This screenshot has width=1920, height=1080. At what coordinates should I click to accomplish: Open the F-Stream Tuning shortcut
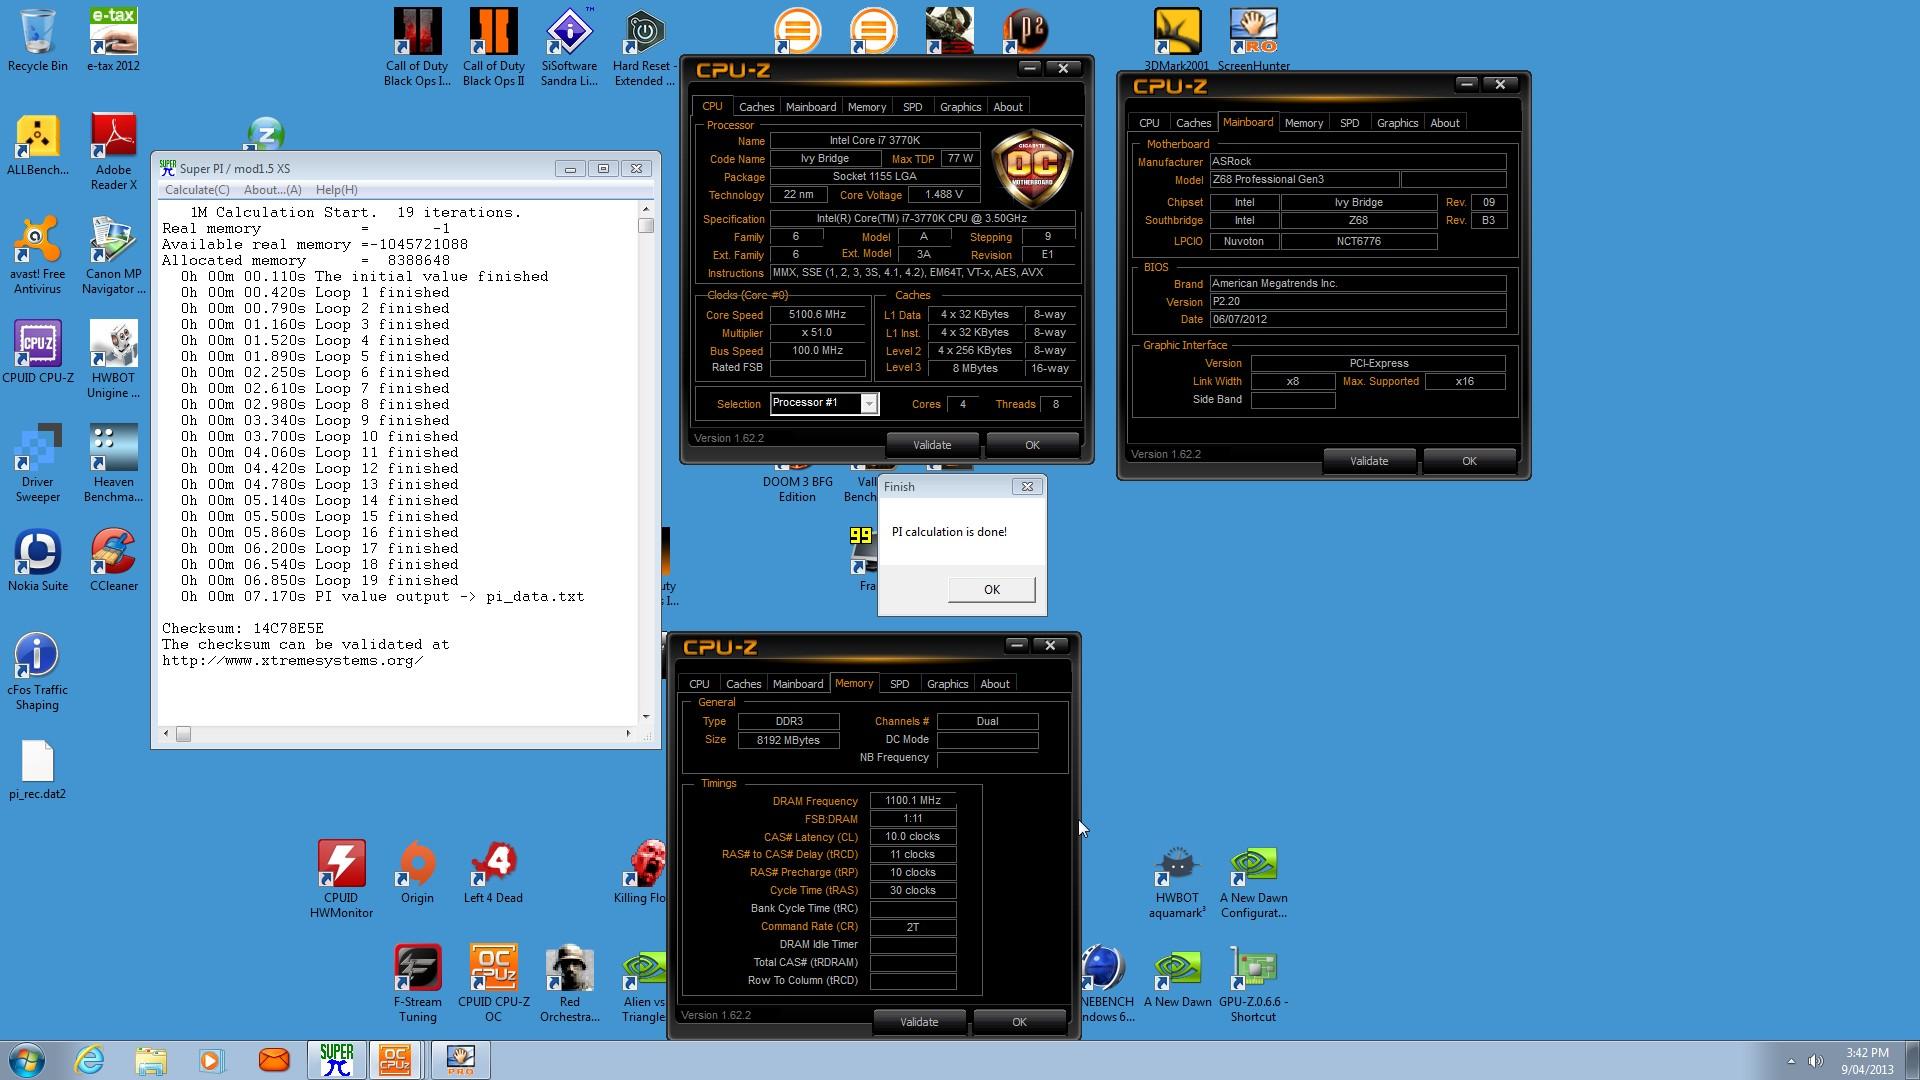417,984
